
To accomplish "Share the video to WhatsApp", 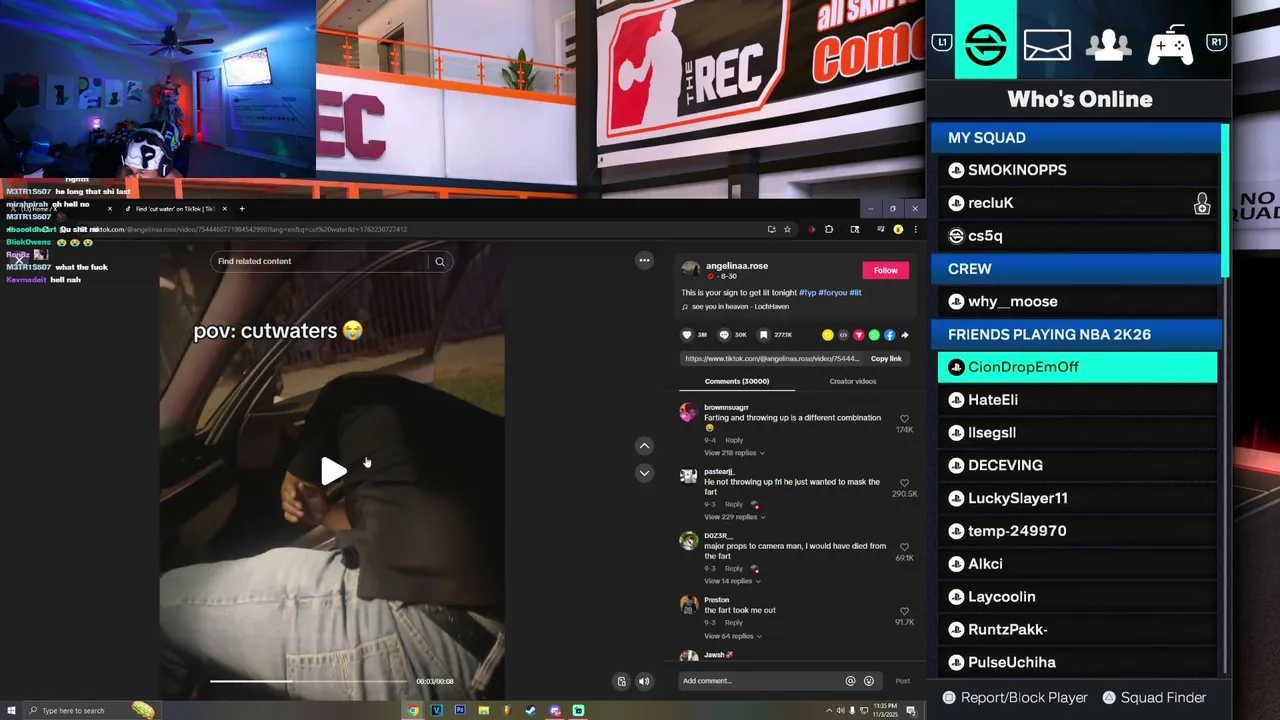I will tap(874, 335).
